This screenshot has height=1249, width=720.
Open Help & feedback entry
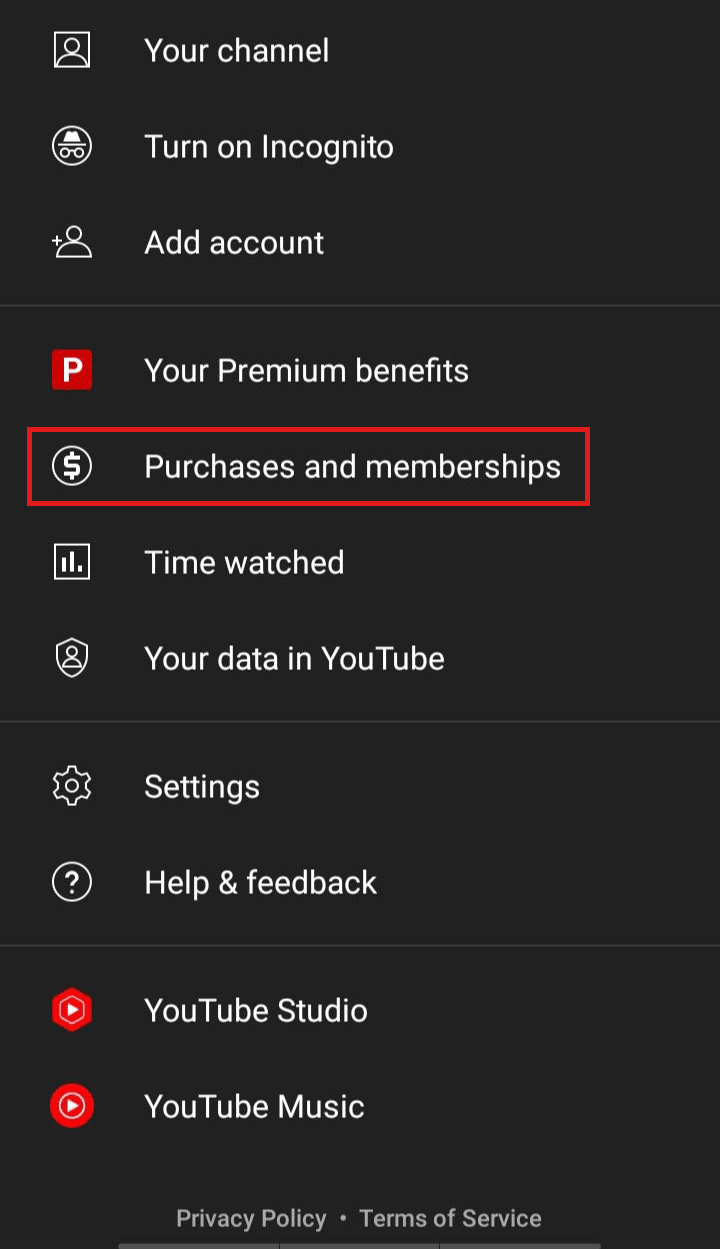360,882
